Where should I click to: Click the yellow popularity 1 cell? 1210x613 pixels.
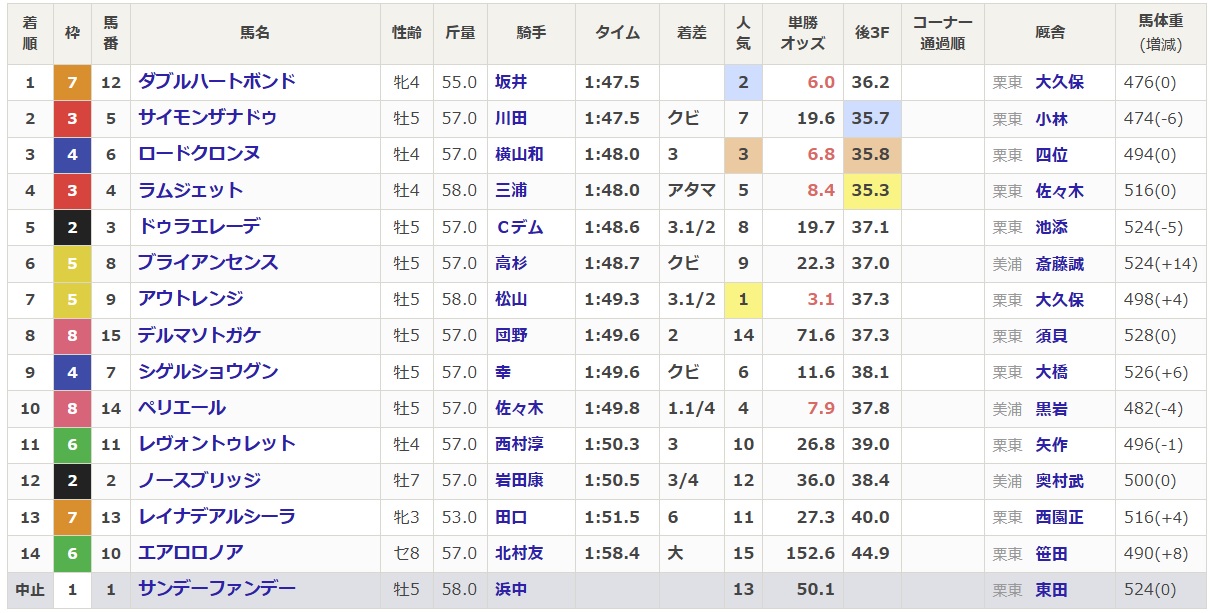(x=743, y=300)
